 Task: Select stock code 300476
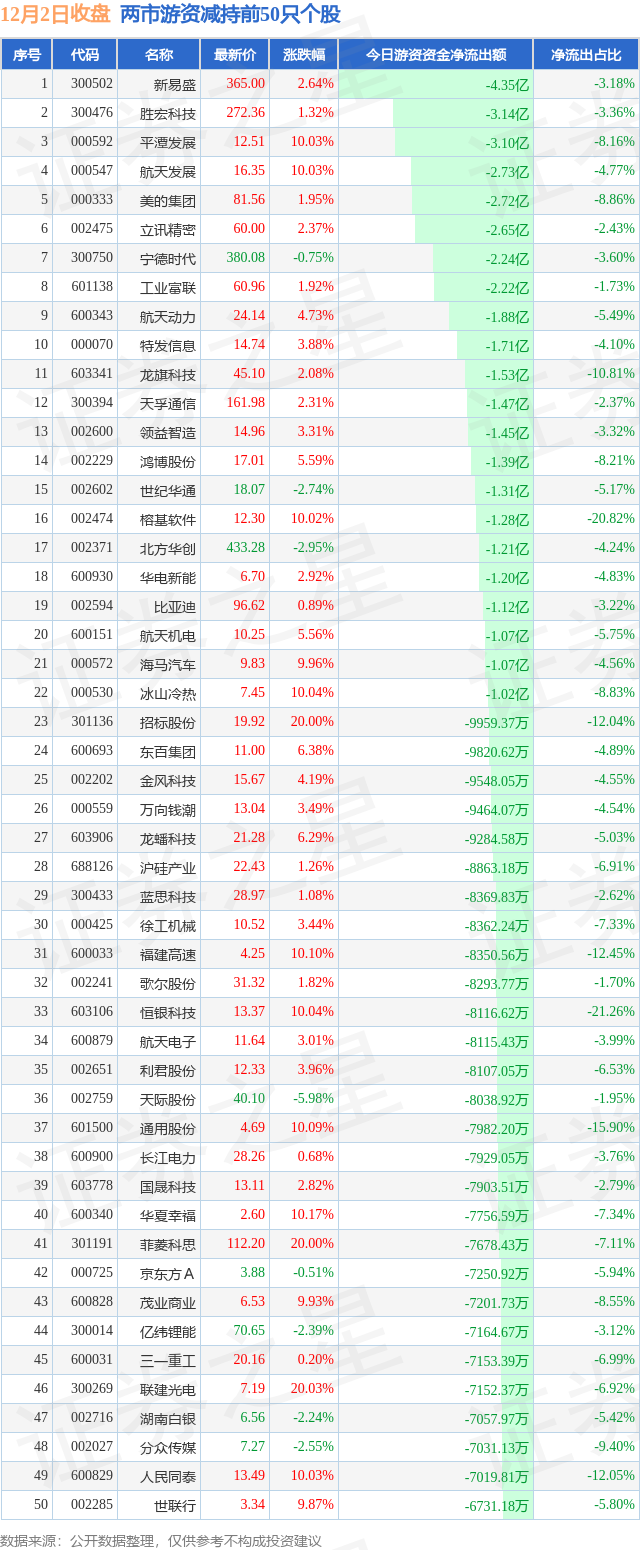click(x=91, y=113)
